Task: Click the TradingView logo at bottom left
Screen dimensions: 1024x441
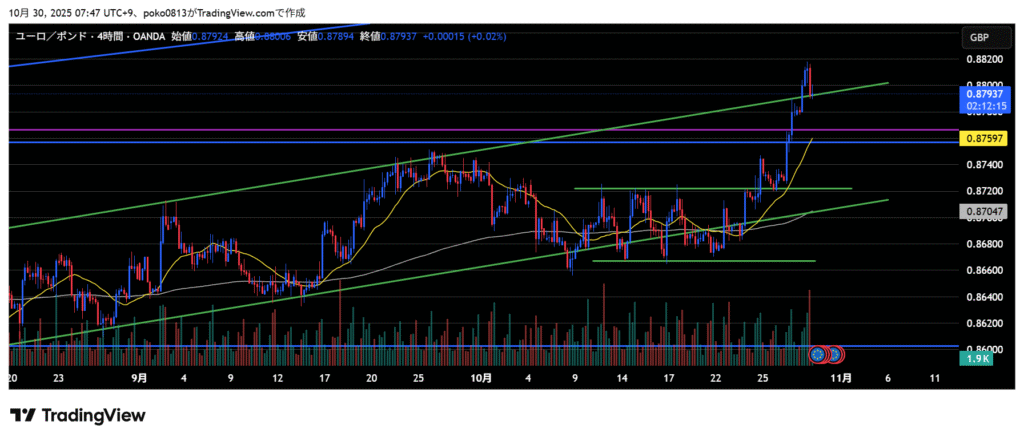Action: (x=78, y=415)
